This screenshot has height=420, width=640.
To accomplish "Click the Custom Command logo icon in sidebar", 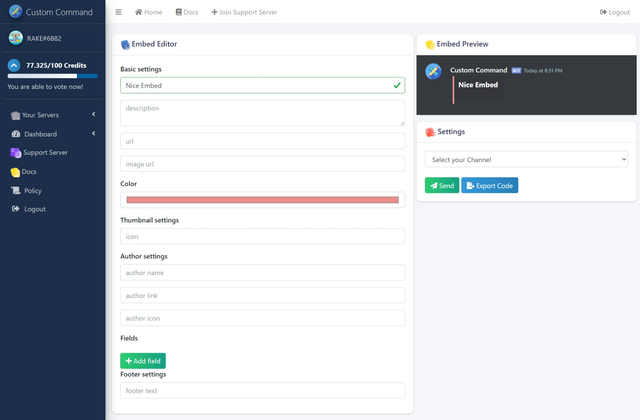I will click(15, 12).
